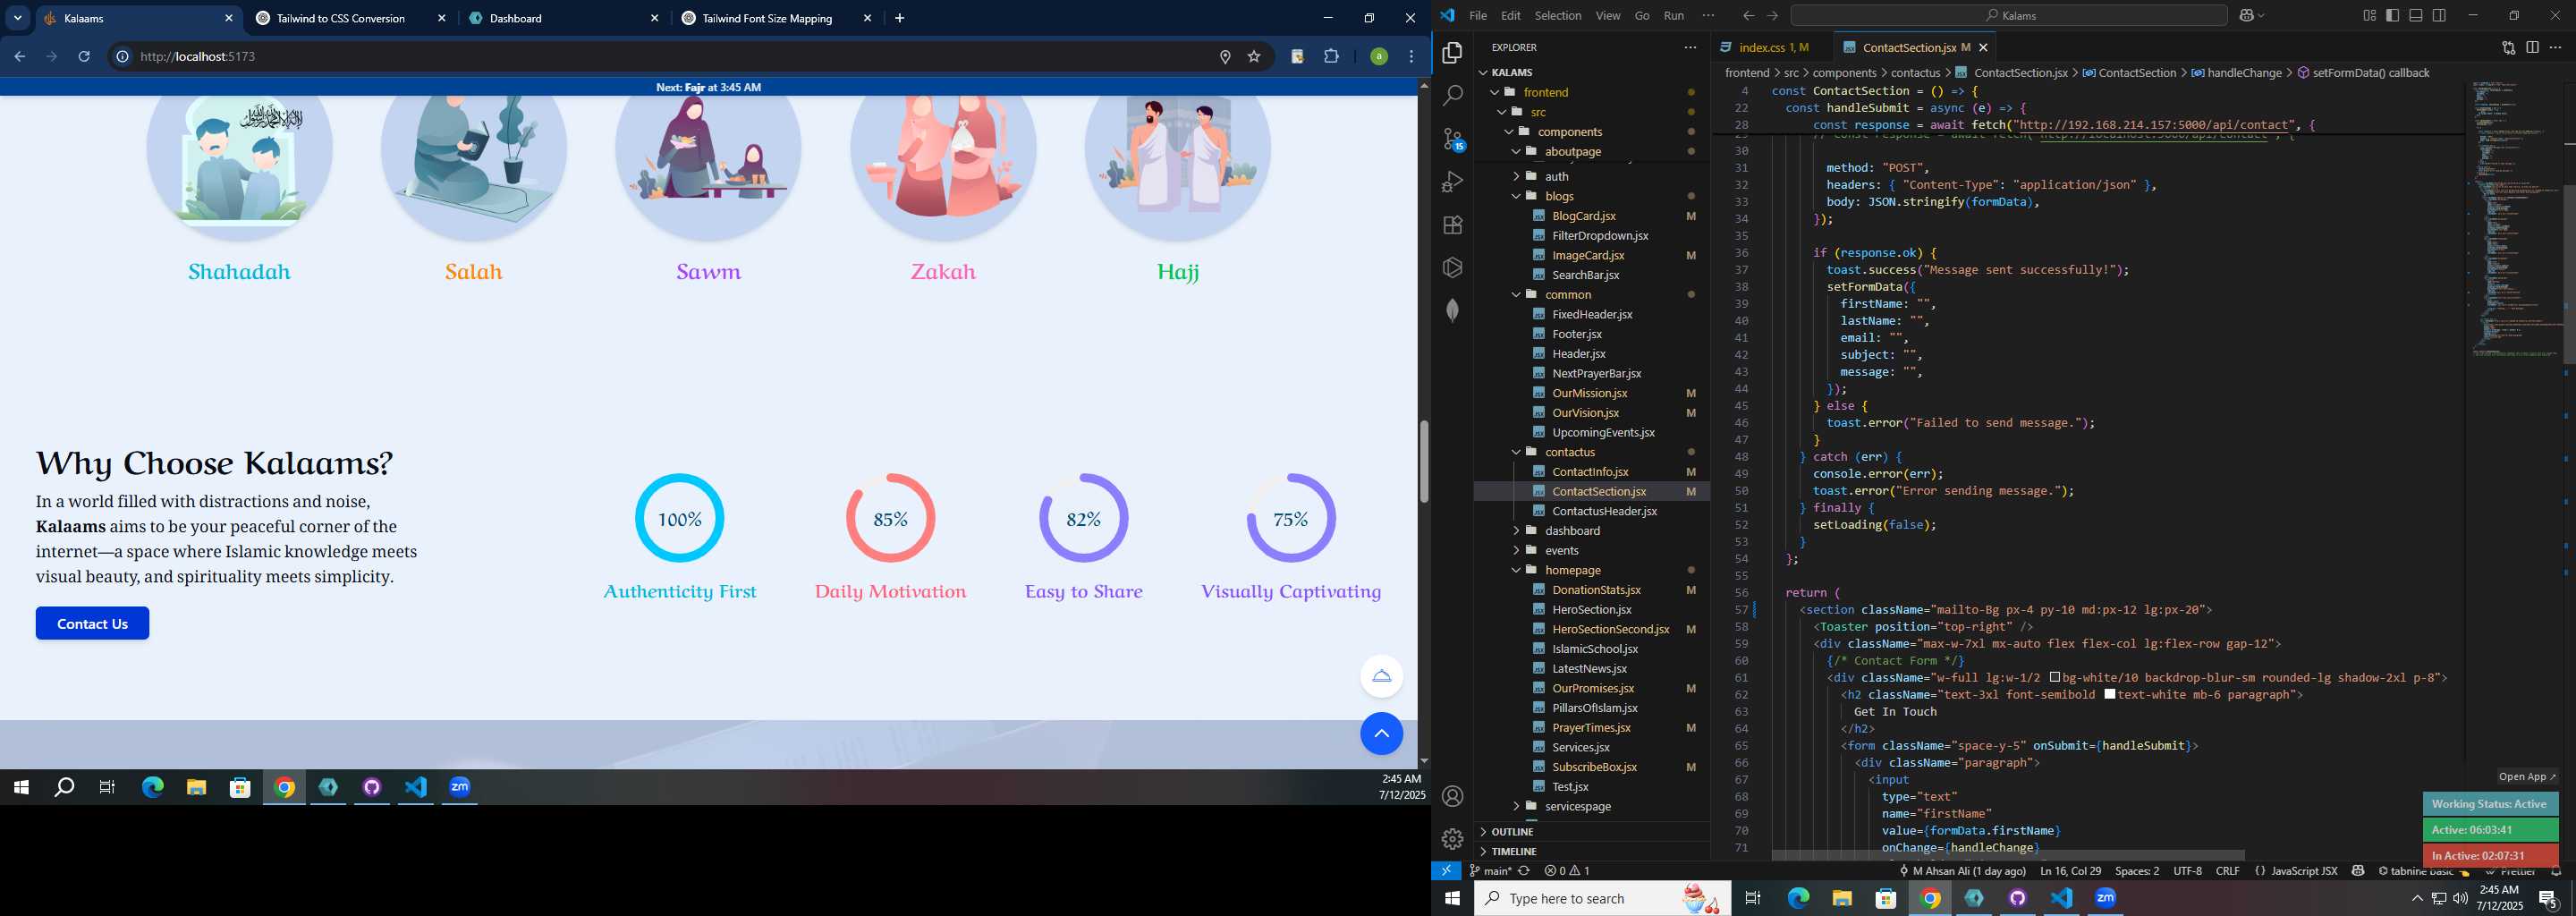
Task: Click the split editor right icon
Action: (2532, 47)
